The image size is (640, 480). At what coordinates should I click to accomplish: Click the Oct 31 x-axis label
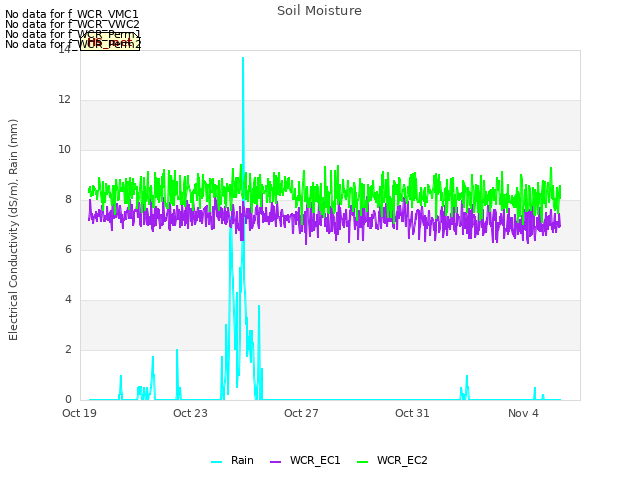412,413
